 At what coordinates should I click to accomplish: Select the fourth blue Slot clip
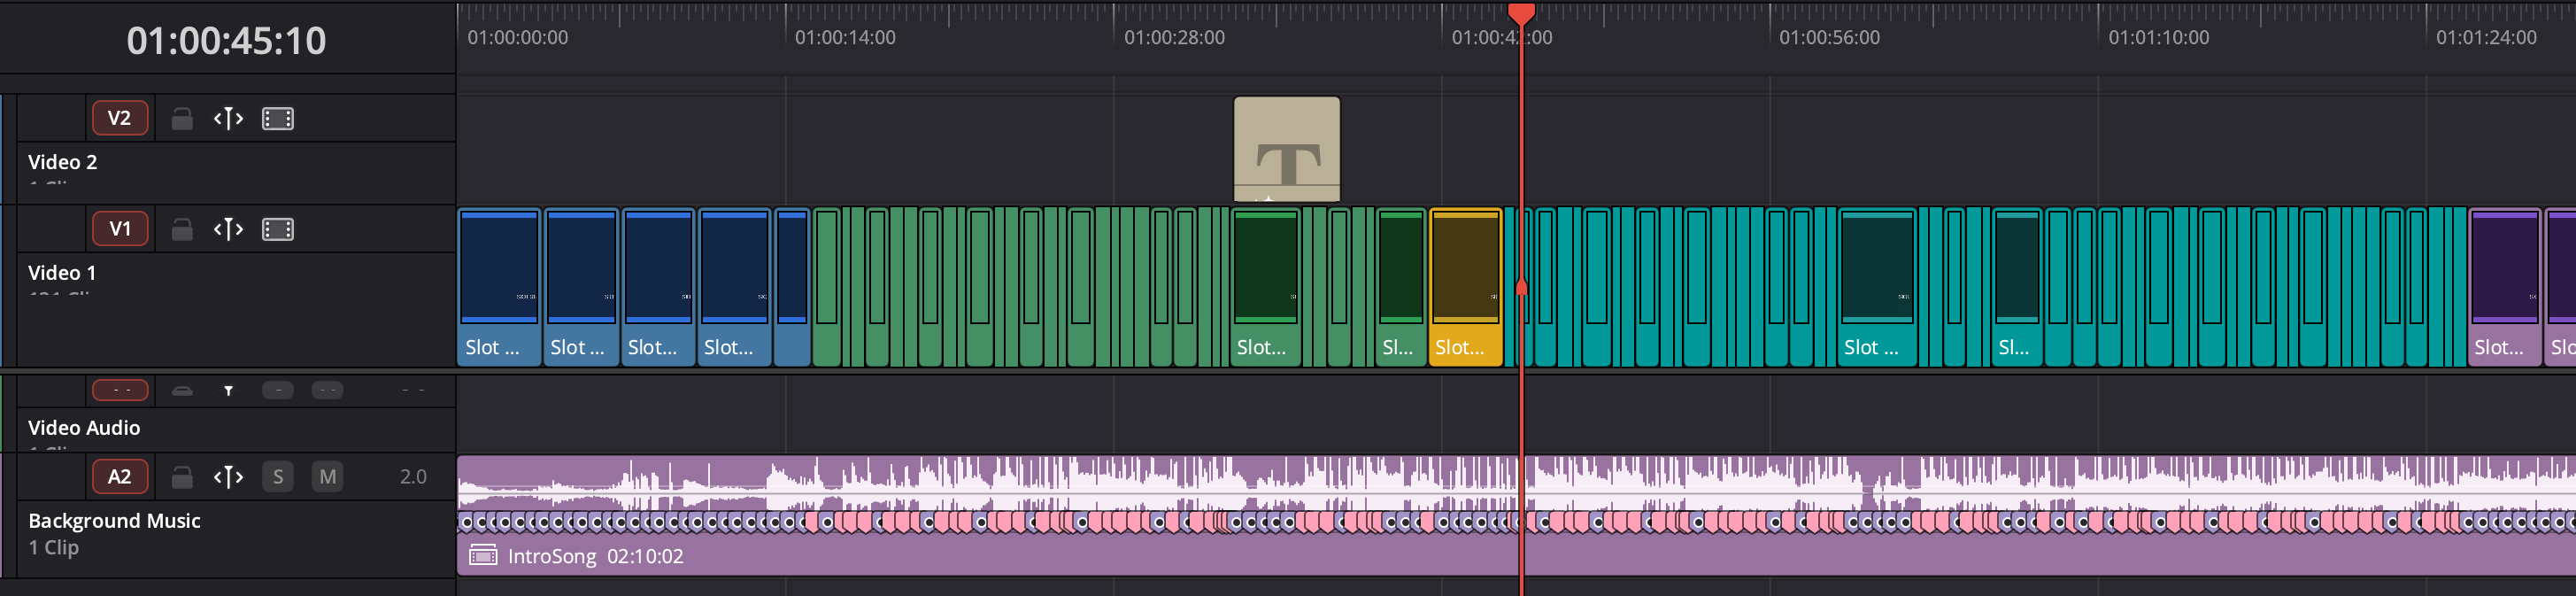(735, 287)
